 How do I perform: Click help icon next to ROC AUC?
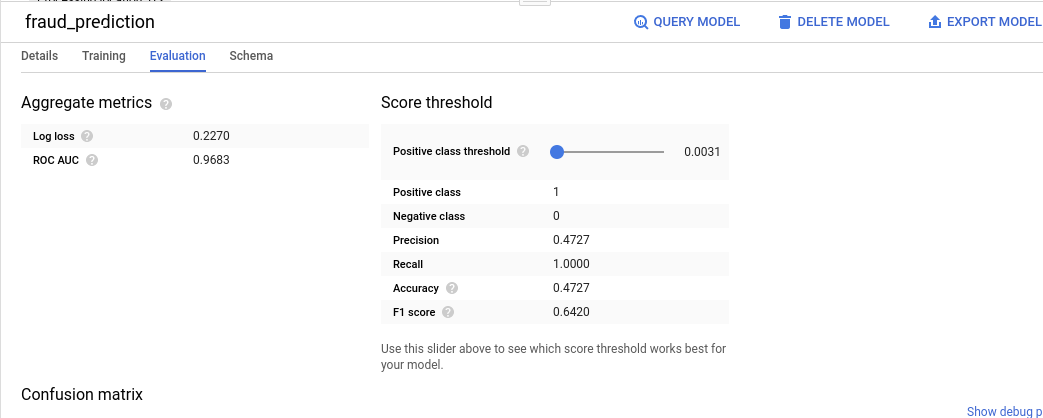[x=92, y=160]
